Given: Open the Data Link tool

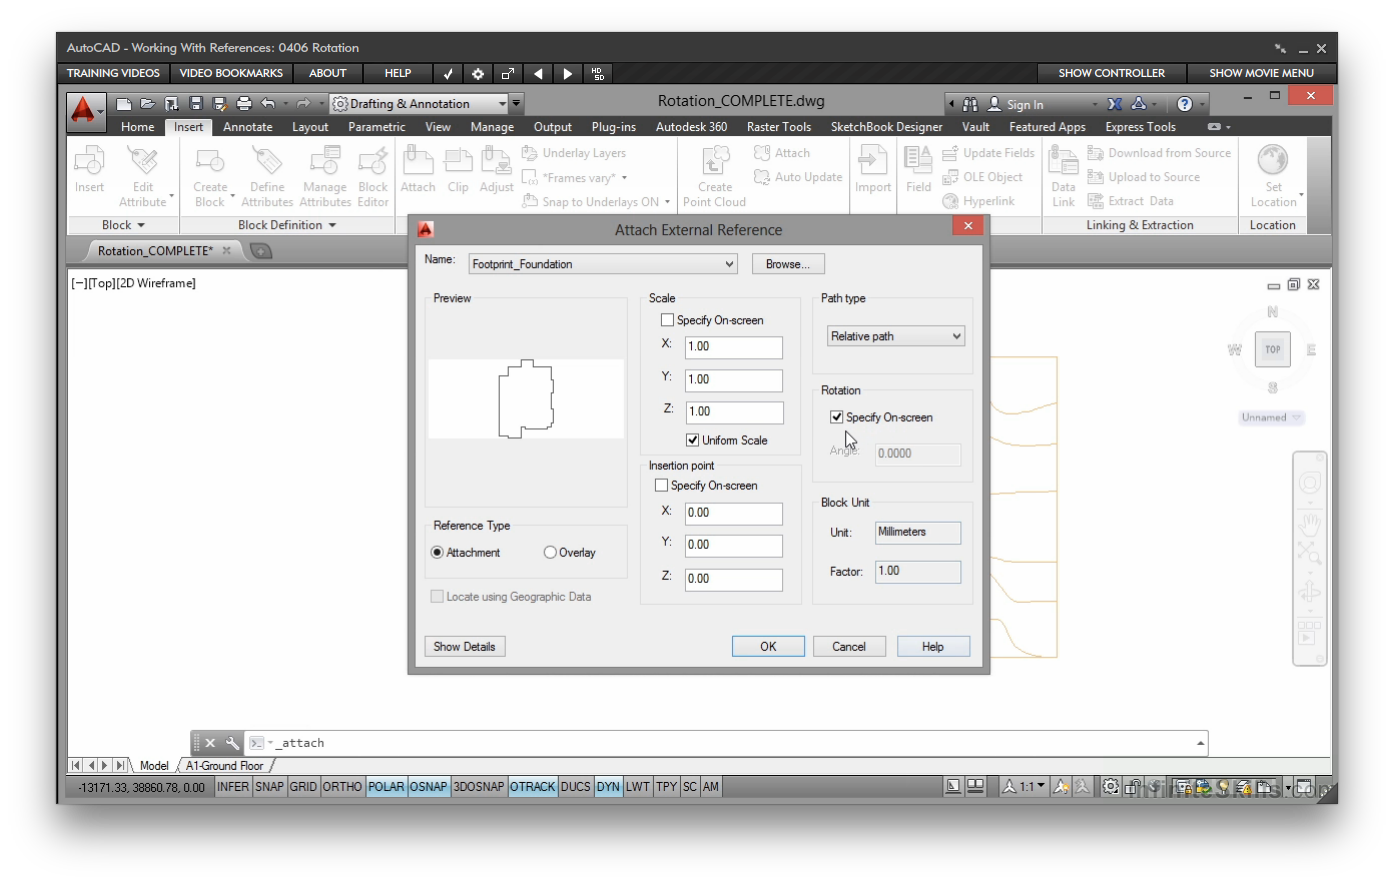Looking at the screenshot, I should click(x=1063, y=177).
